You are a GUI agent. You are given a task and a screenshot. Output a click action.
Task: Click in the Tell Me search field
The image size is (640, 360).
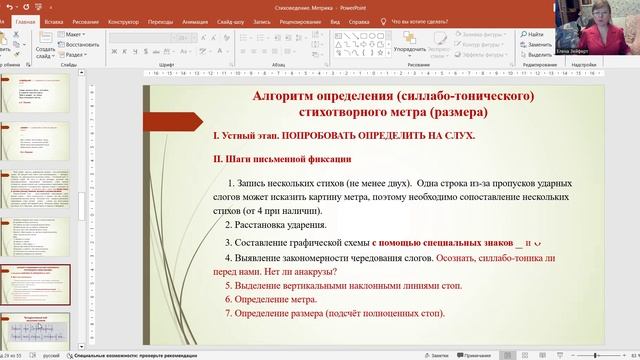click(420, 22)
